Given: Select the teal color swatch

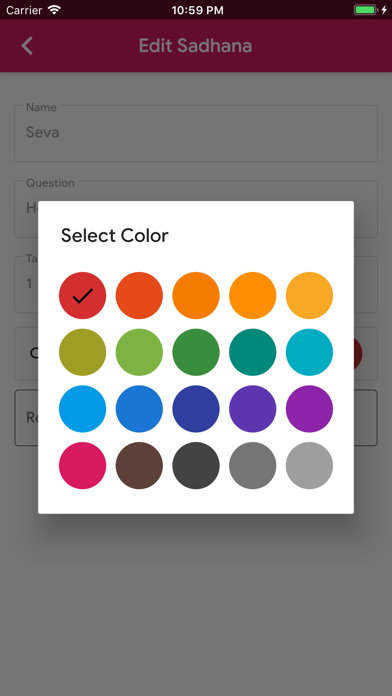Looking at the screenshot, I should click(253, 352).
